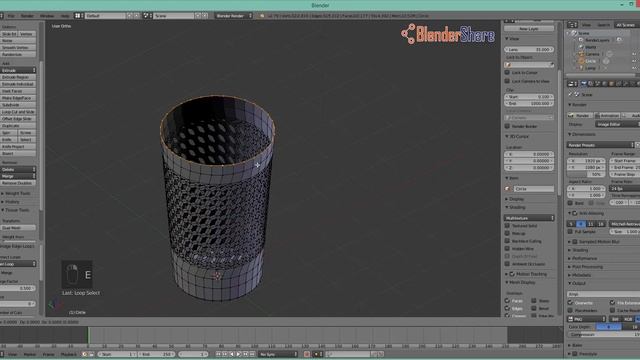This screenshot has width=640, height=360.
Task: Open the Window menu
Action: [47, 16]
